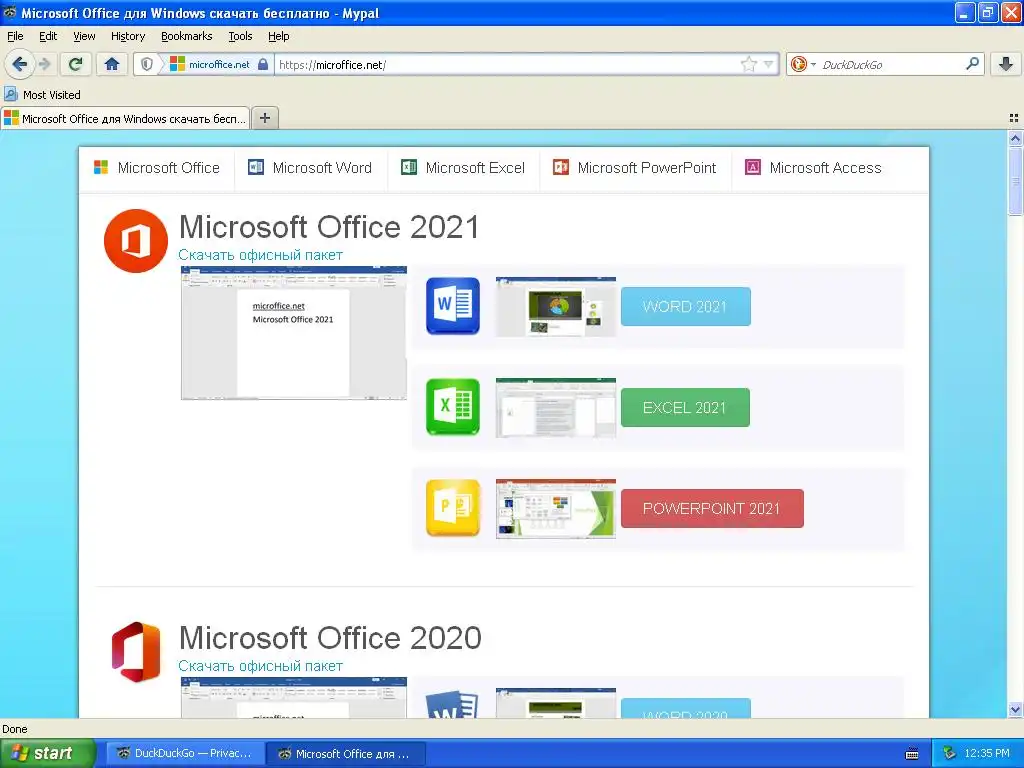Click the keyboard icon in system tray
The height and width of the screenshot is (768, 1024).
tap(912, 754)
